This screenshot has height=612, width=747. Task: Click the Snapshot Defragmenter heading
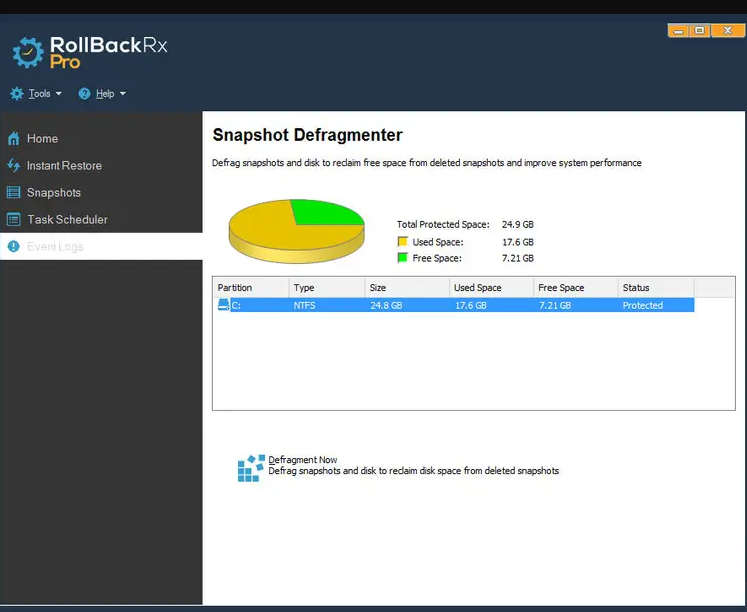click(307, 135)
